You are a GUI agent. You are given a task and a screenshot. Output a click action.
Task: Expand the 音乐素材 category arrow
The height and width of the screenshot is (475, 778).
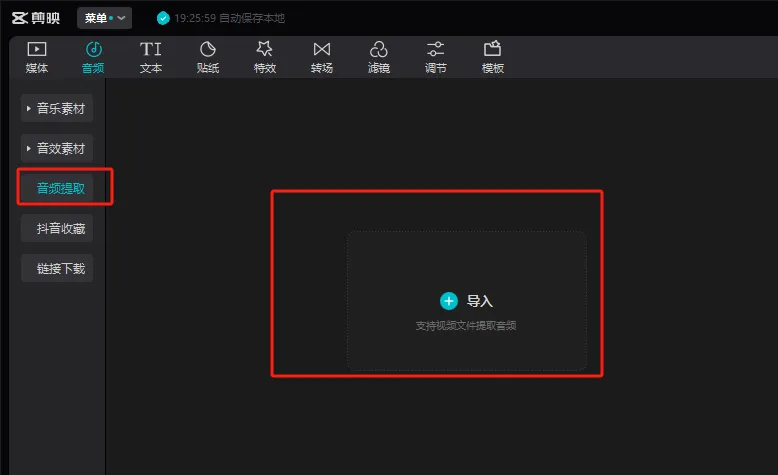tap(29, 108)
